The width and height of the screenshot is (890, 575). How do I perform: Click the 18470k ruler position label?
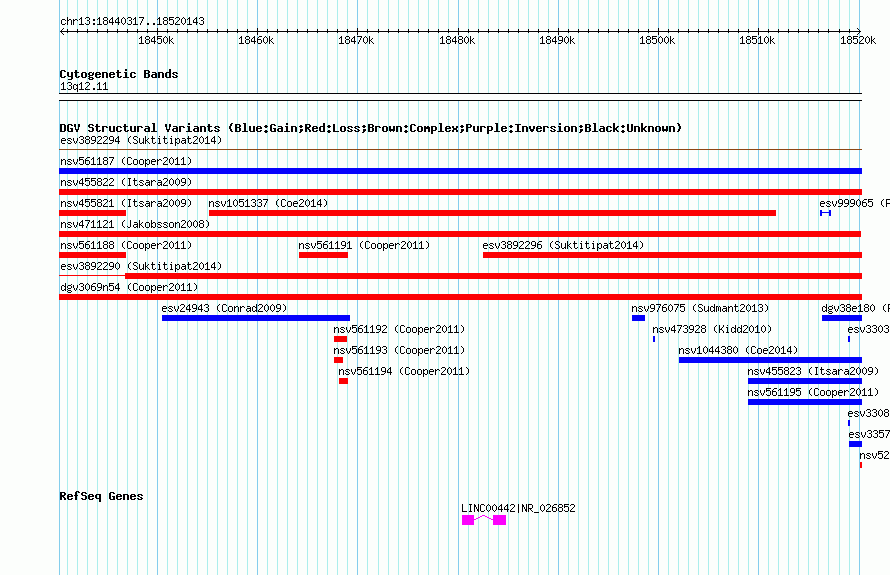pyautogui.click(x=356, y=40)
